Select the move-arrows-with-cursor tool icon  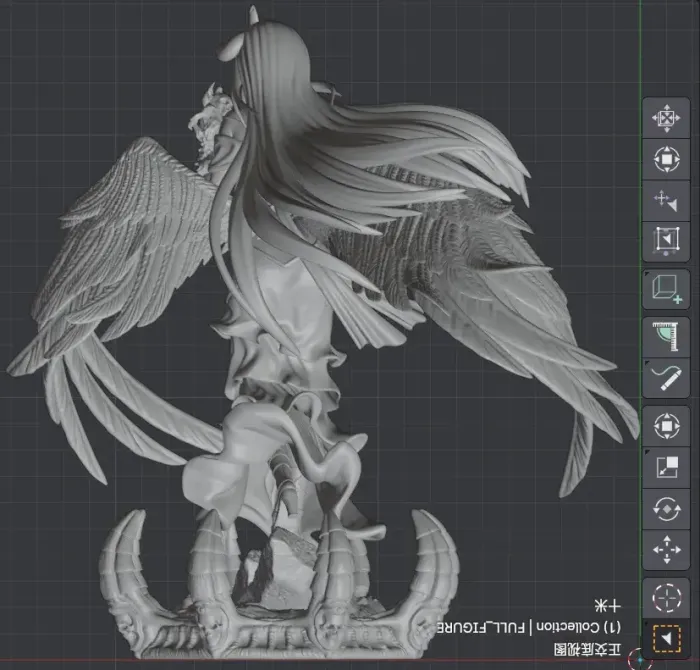[667, 200]
